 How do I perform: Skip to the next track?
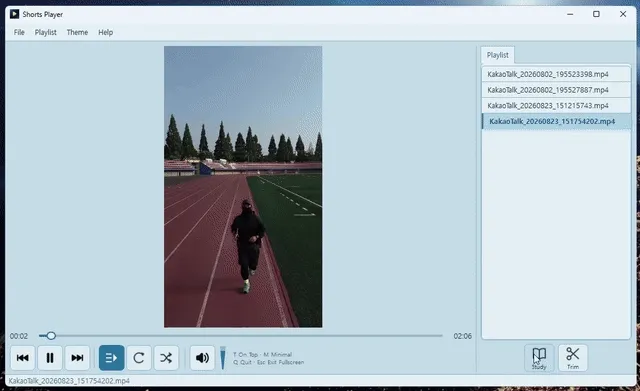click(x=77, y=358)
